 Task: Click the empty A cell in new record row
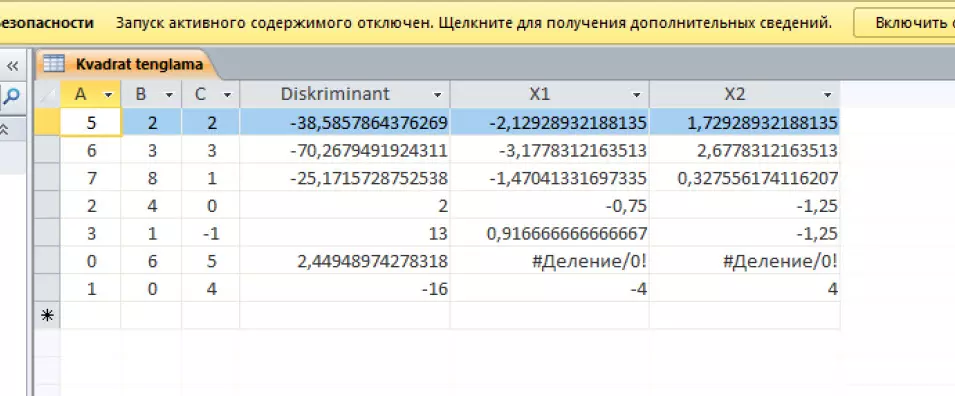pos(91,316)
